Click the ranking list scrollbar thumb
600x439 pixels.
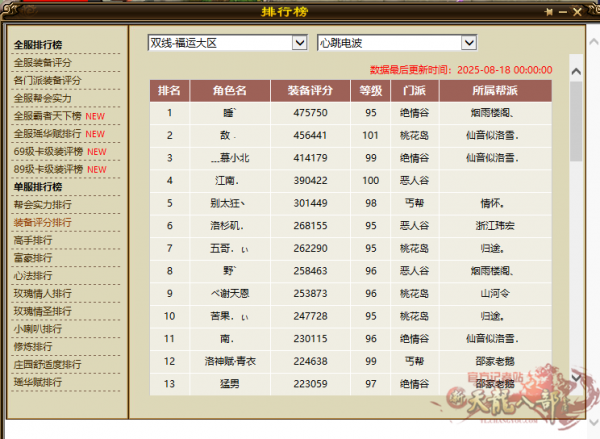[576, 121]
